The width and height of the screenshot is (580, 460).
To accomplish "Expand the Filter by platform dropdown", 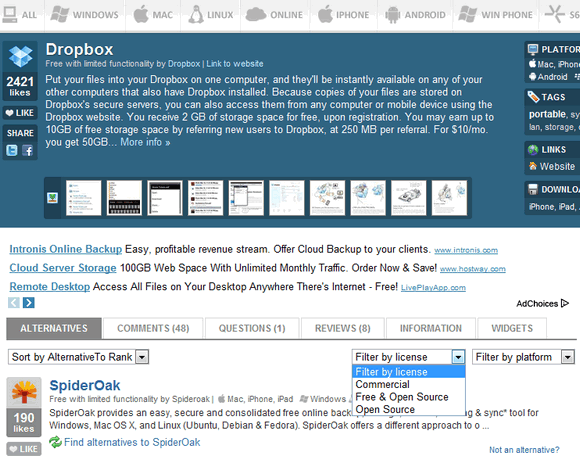I will click(523, 357).
